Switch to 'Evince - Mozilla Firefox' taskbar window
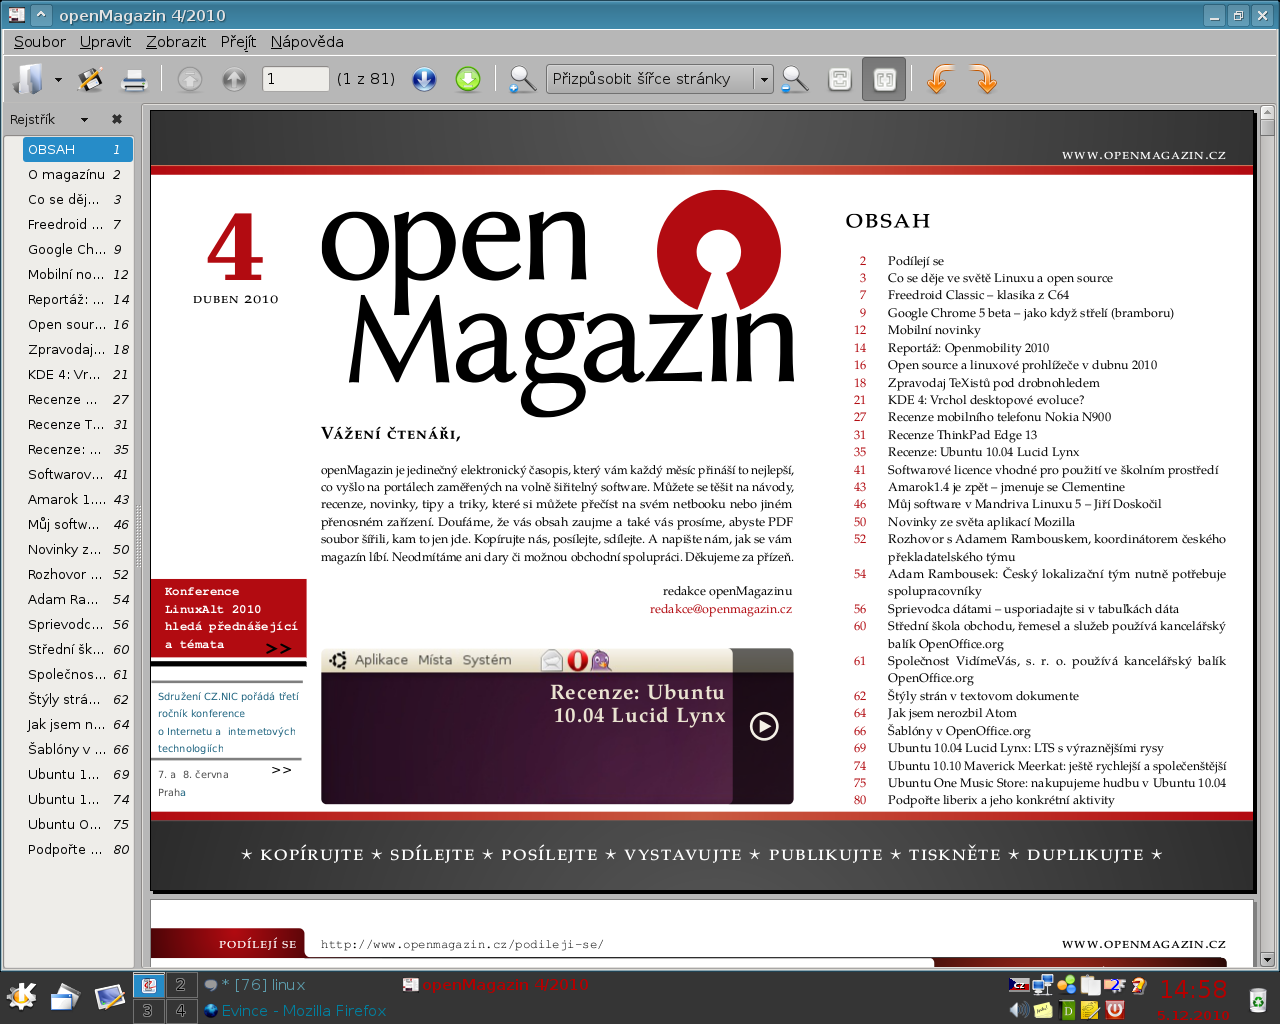Screen dimensions: 1280x1024 [295, 1011]
